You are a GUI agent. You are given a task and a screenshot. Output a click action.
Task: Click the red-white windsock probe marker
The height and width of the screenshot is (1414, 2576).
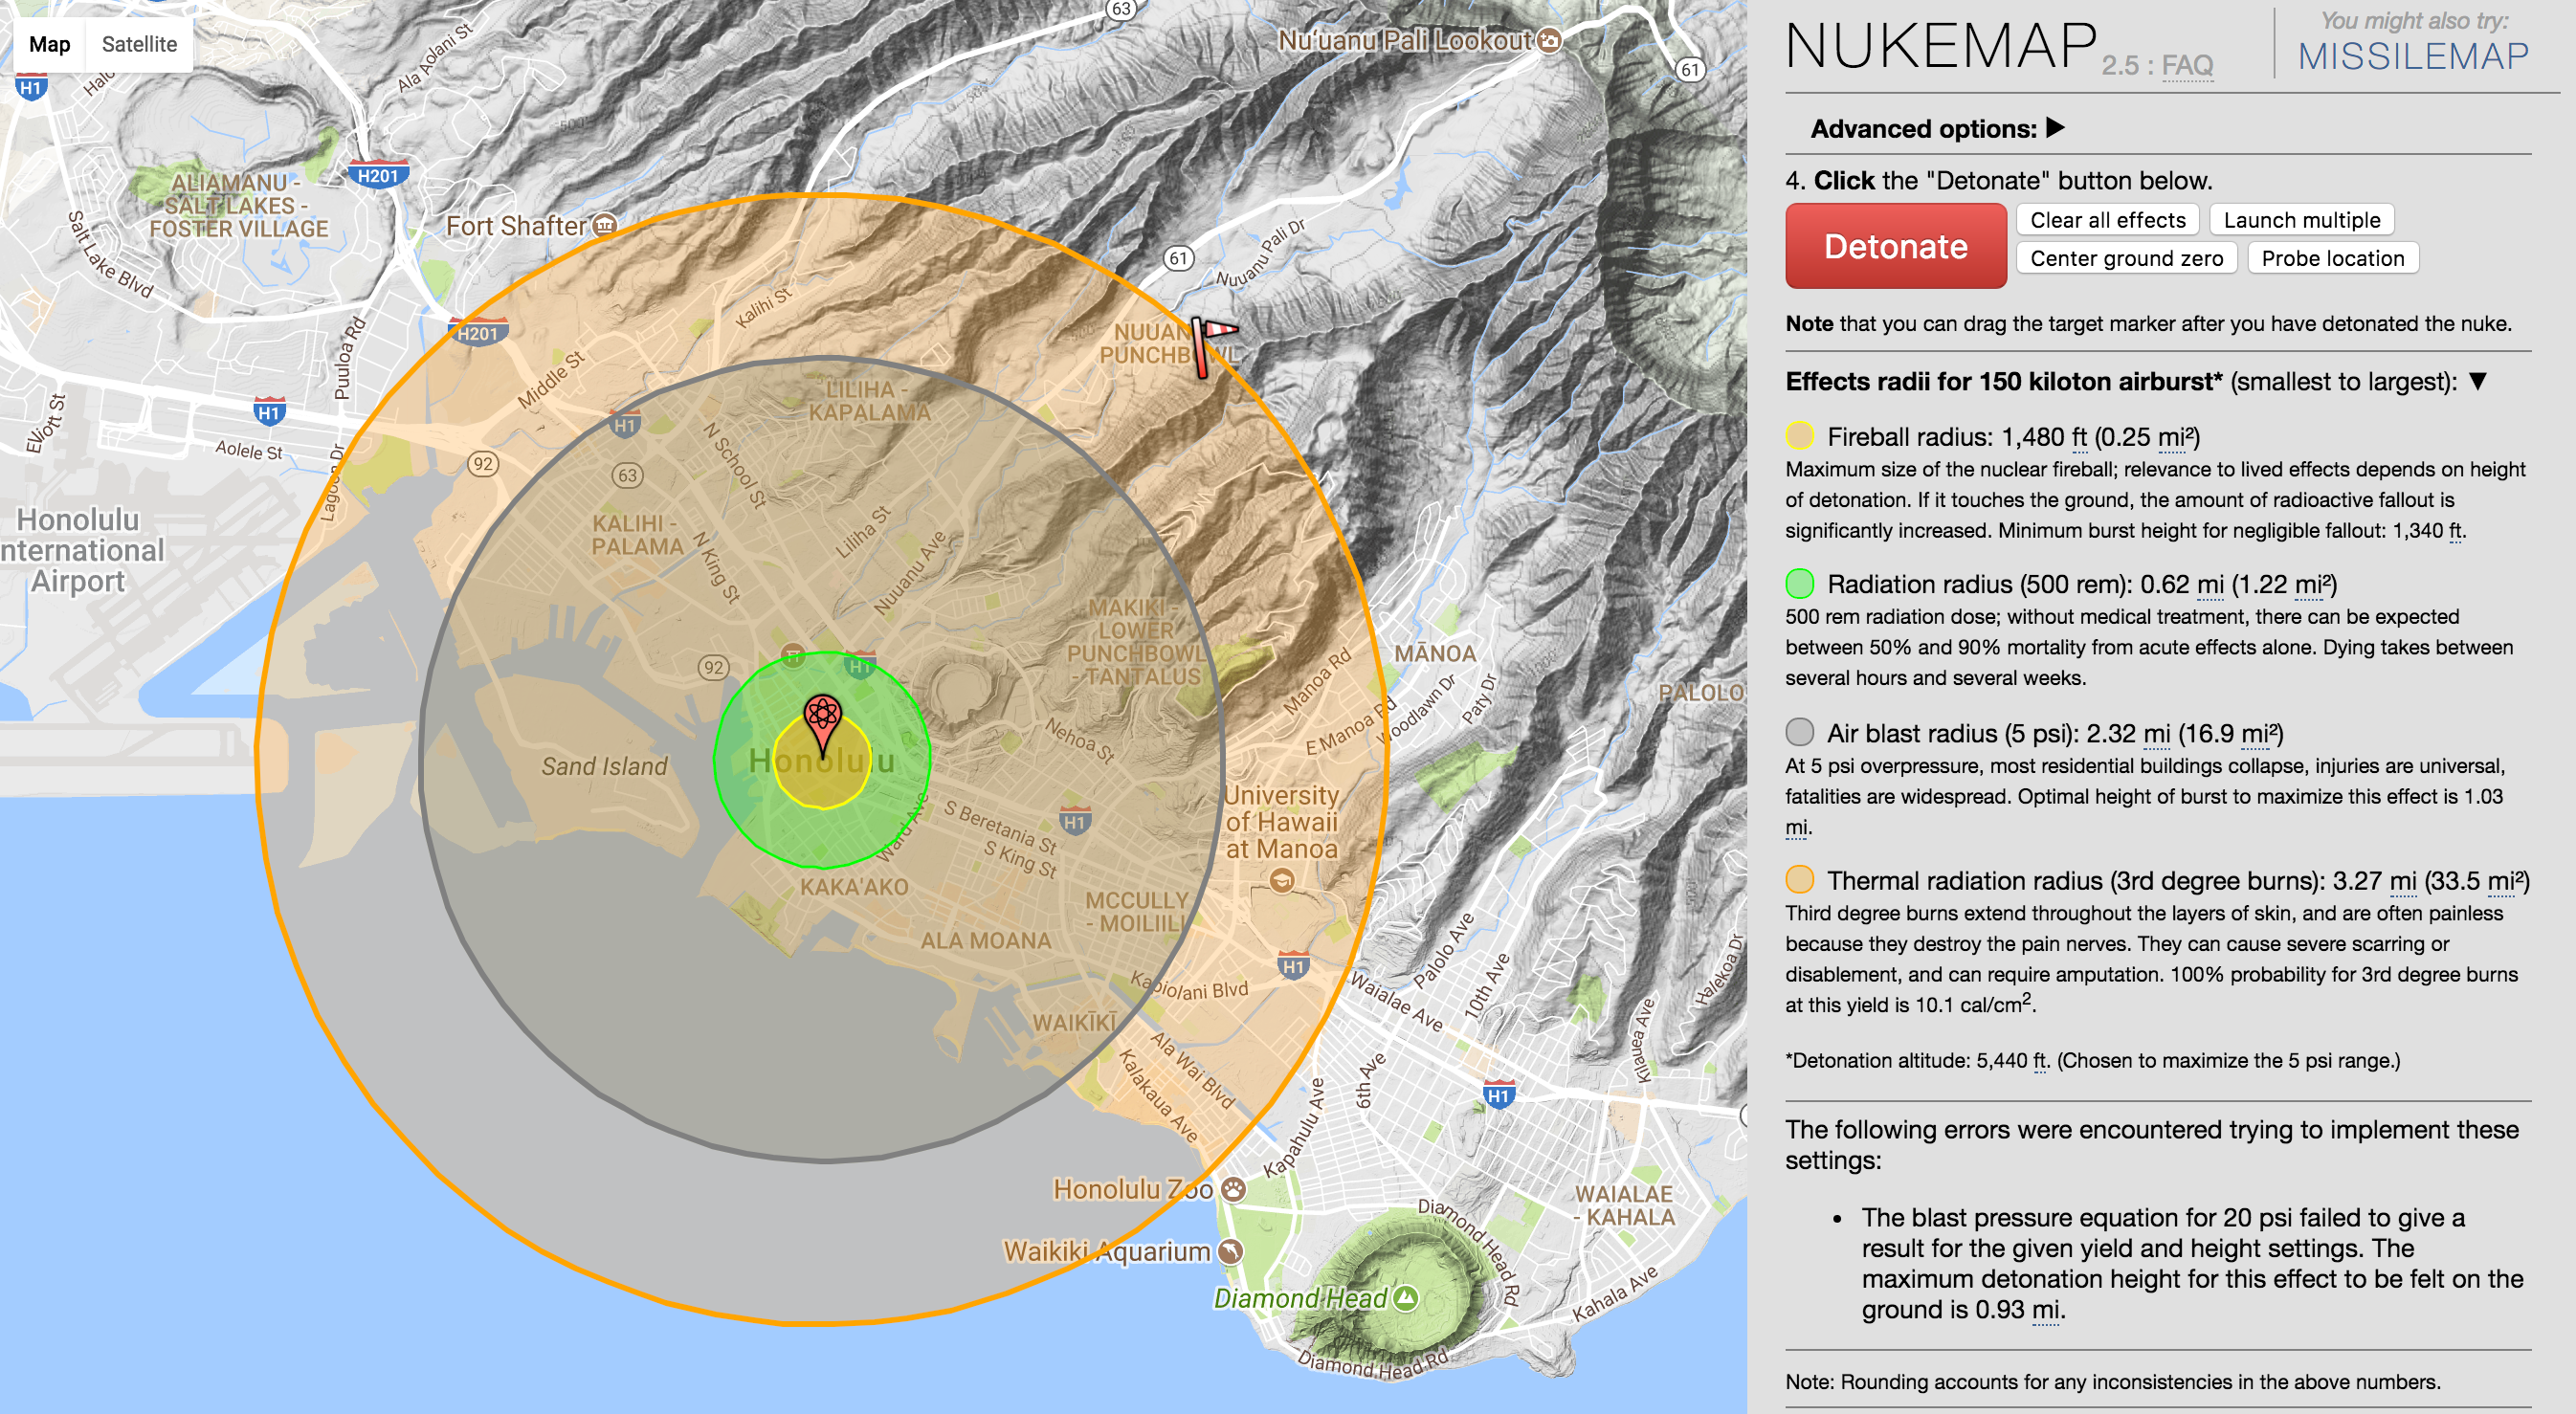click(1212, 346)
